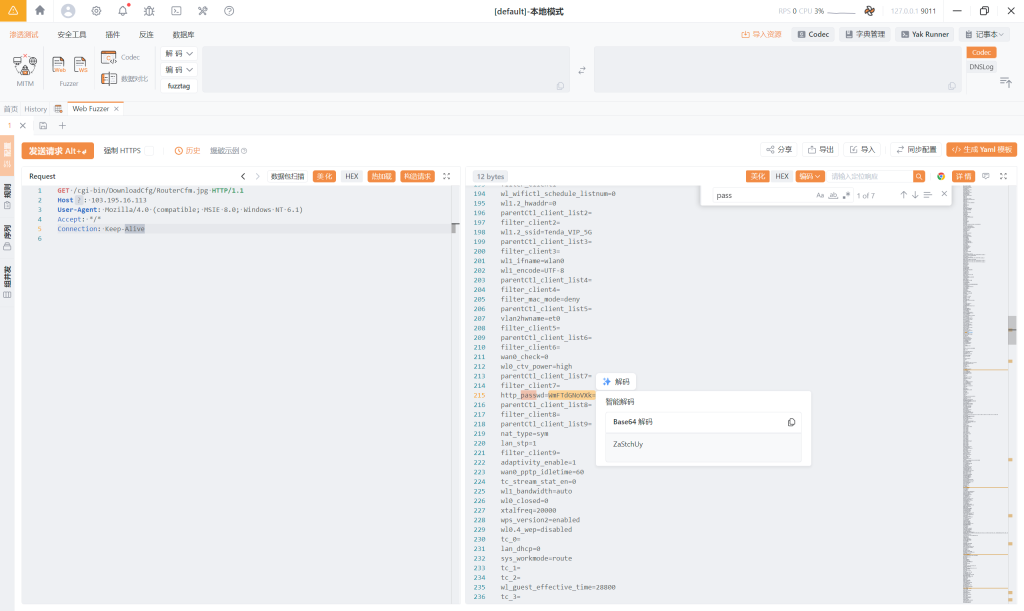Open the response 编码 dropdown
Viewport: 1024px width, 611px height.
(x=806, y=176)
